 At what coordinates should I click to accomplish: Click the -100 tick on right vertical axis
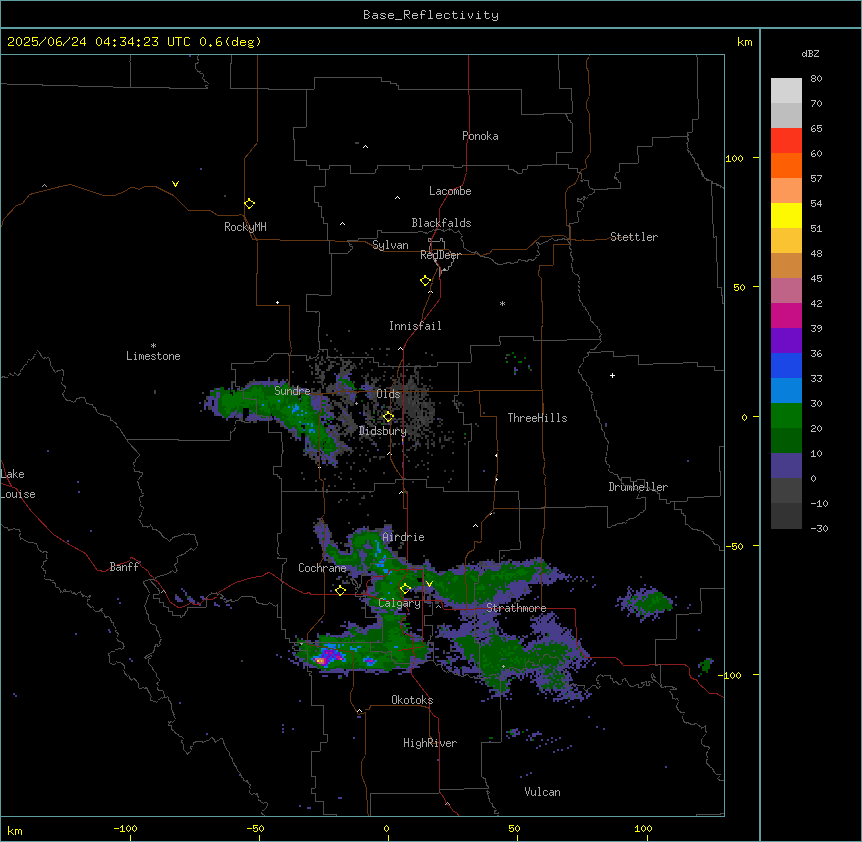(x=732, y=675)
